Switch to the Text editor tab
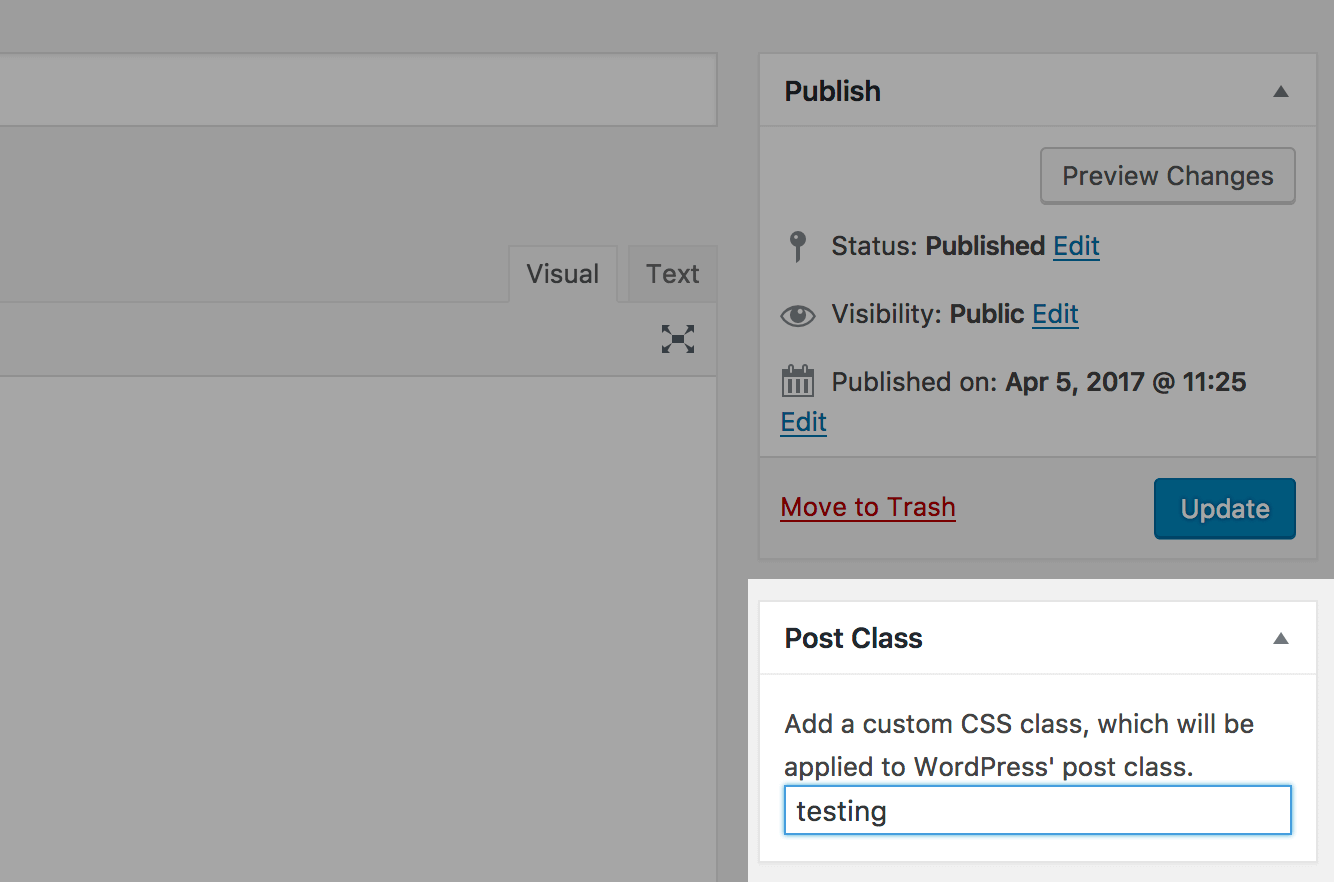The image size is (1334, 882). click(x=672, y=274)
